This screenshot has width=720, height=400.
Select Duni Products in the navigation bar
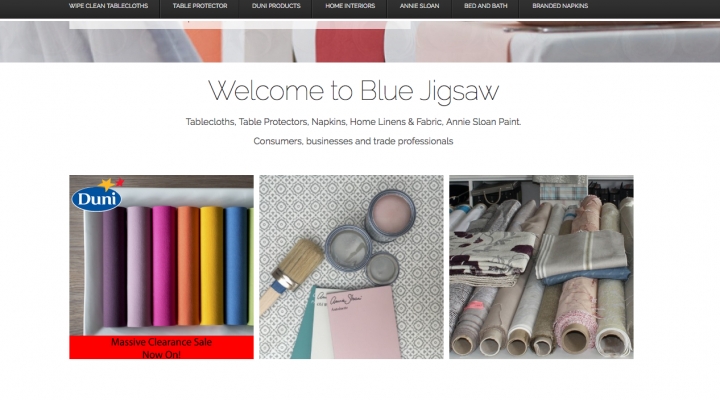276,6
